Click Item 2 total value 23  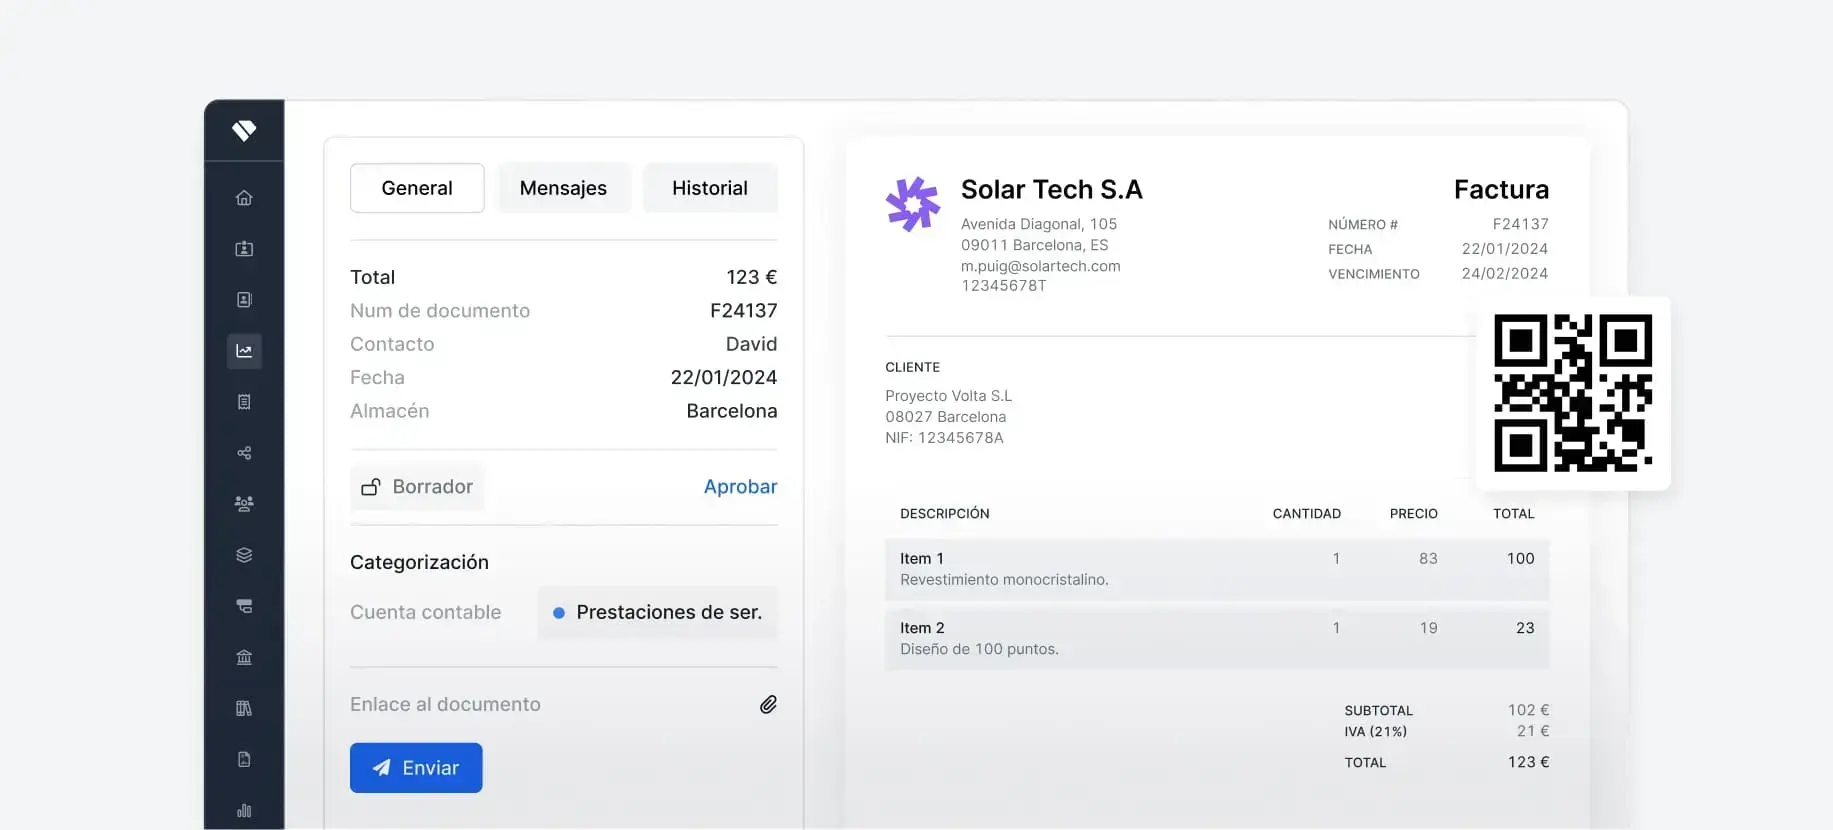(1525, 628)
